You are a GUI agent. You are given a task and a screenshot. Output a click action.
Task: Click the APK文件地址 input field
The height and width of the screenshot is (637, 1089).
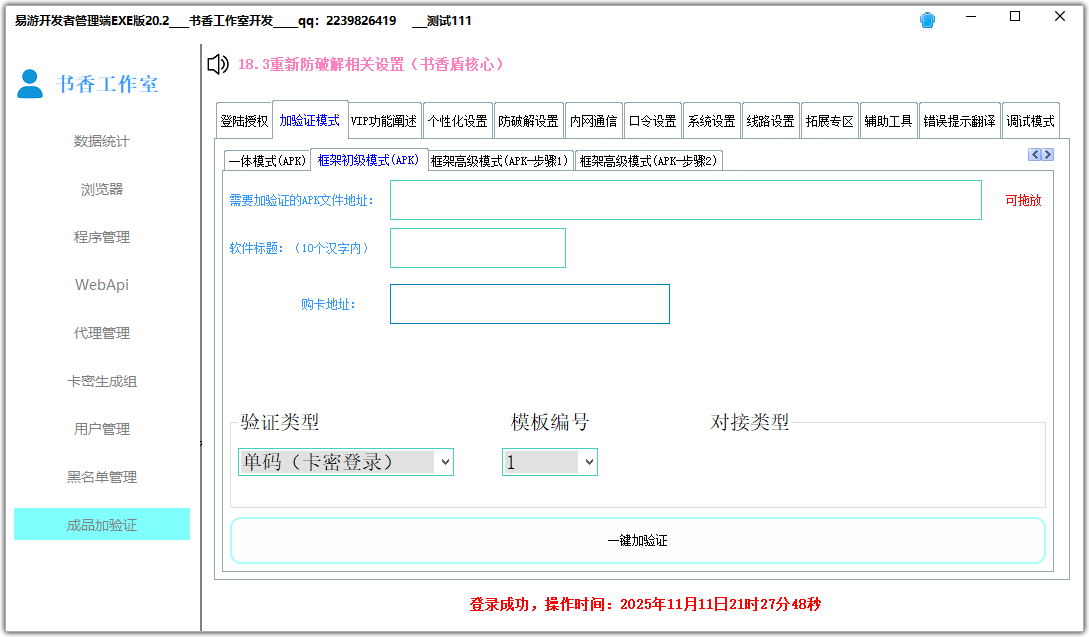[685, 199]
